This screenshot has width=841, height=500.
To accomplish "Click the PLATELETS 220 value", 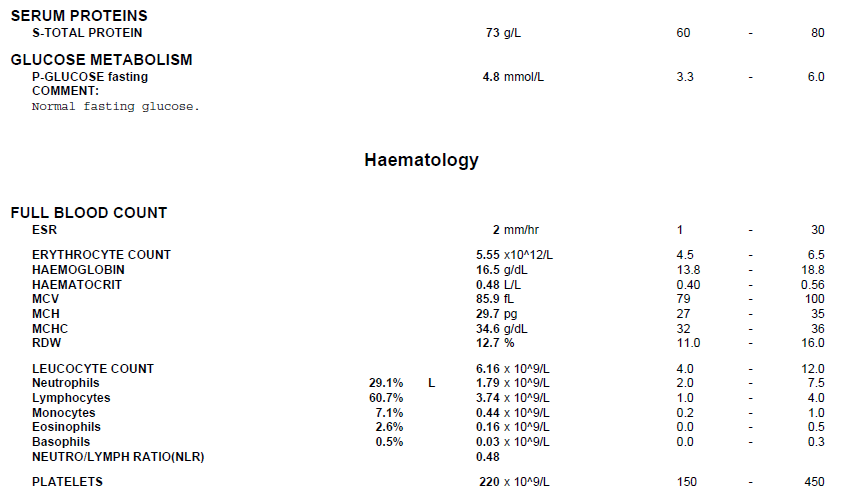I will 489,482.
